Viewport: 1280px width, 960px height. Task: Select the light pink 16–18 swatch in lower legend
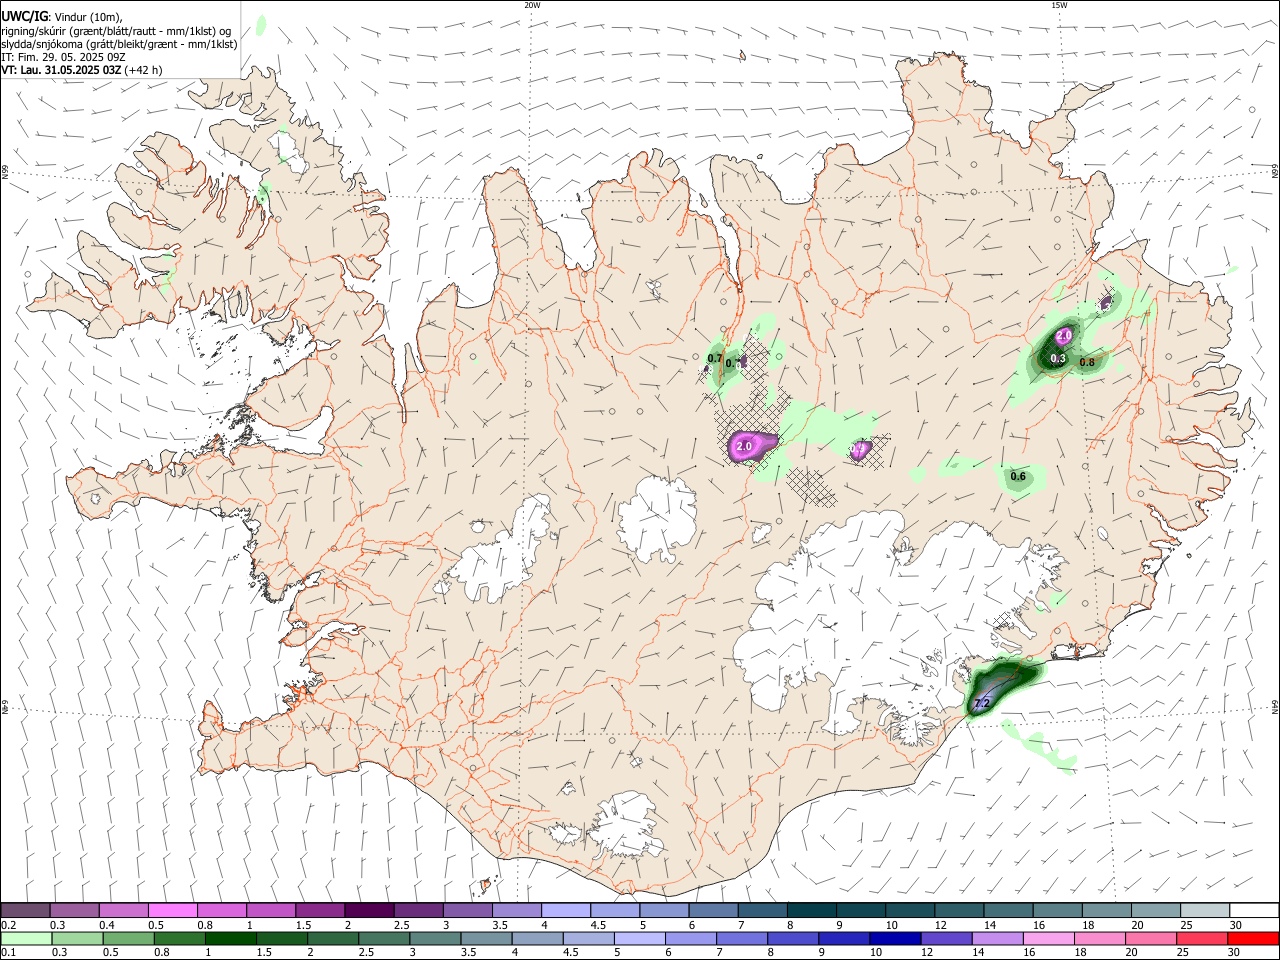(1049, 939)
